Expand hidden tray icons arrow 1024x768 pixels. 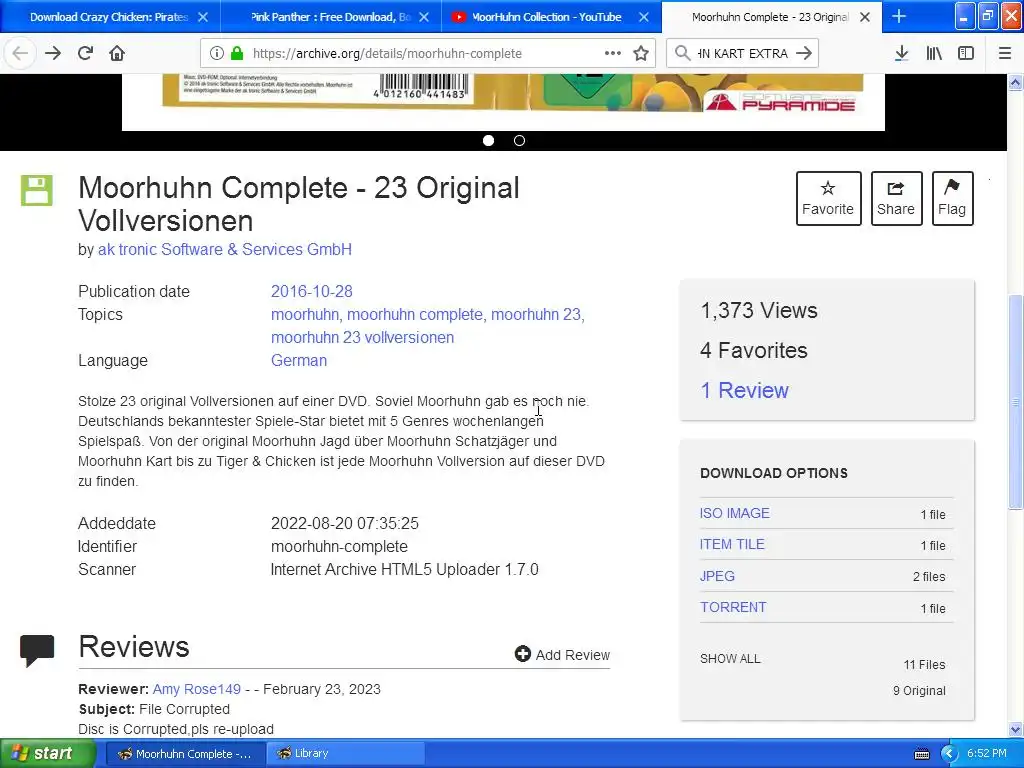click(949, 754)
